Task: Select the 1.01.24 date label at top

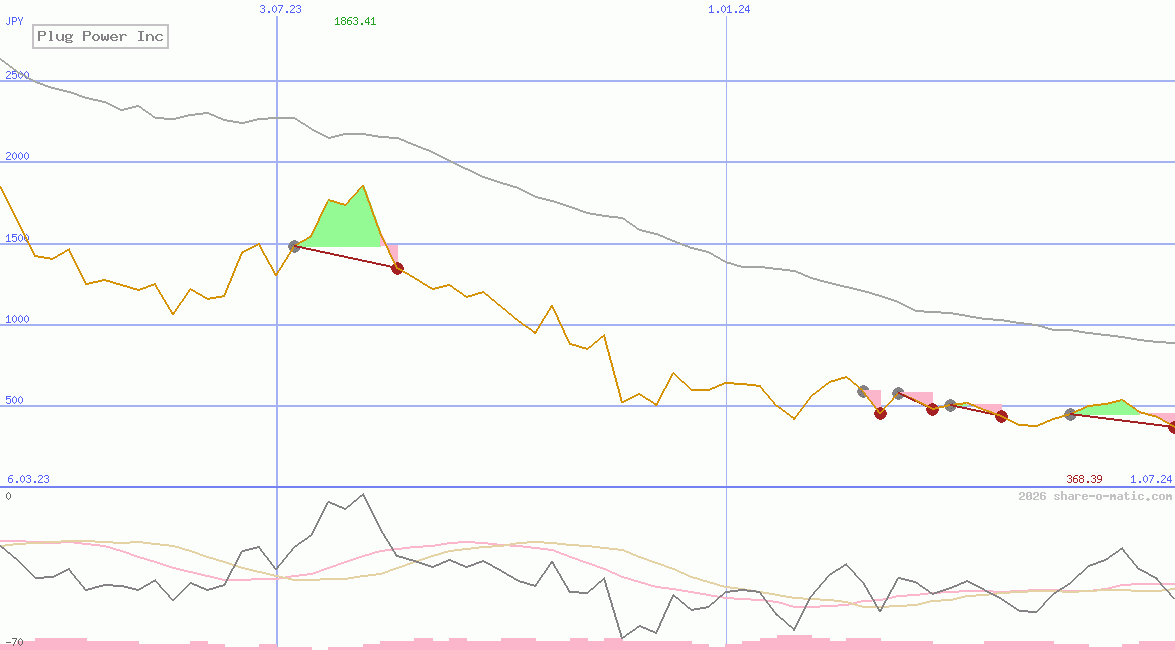Action: point(729,9)
